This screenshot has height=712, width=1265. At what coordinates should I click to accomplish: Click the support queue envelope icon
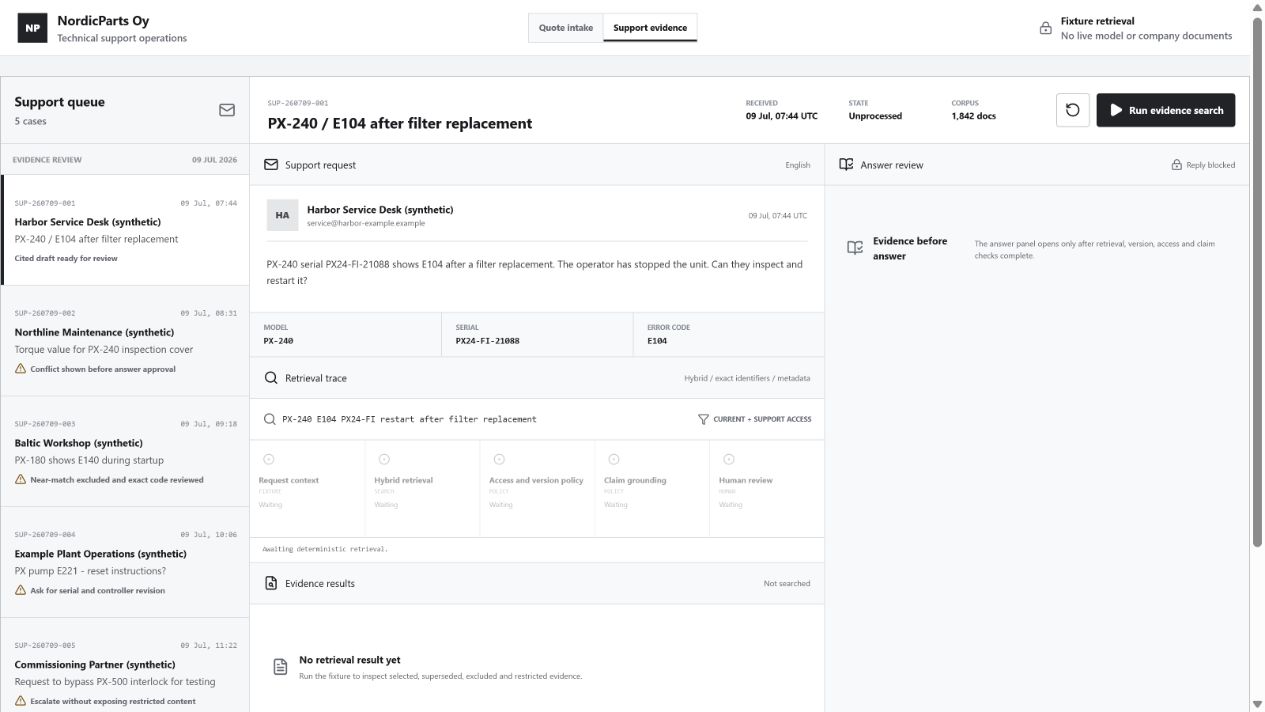[x=227, y=110]
